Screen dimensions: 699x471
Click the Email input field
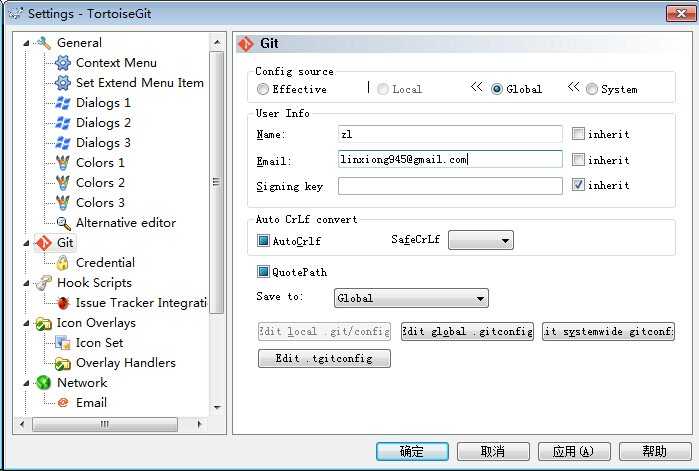pos(450,159)
